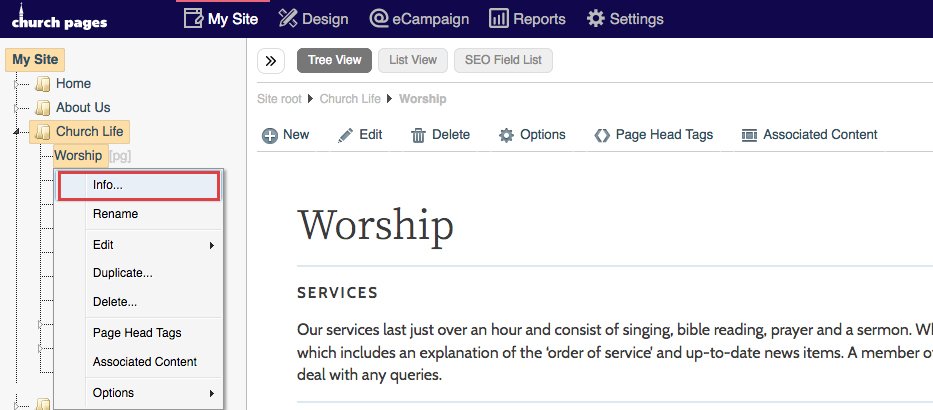The width and height of the screenshot is (933, 410).
Task: Switch to the SEO Field List
Action: pos(503,60)
